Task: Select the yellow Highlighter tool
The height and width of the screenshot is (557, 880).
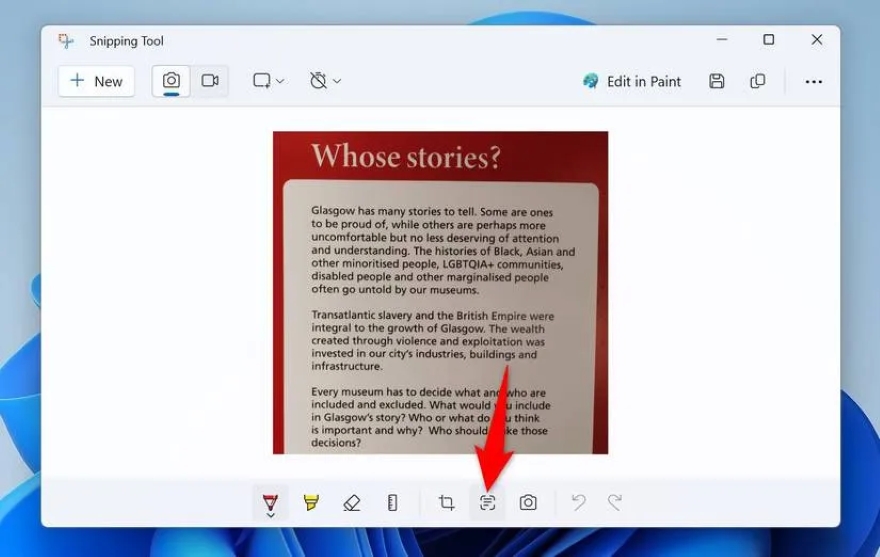Action: coord(311,502)
